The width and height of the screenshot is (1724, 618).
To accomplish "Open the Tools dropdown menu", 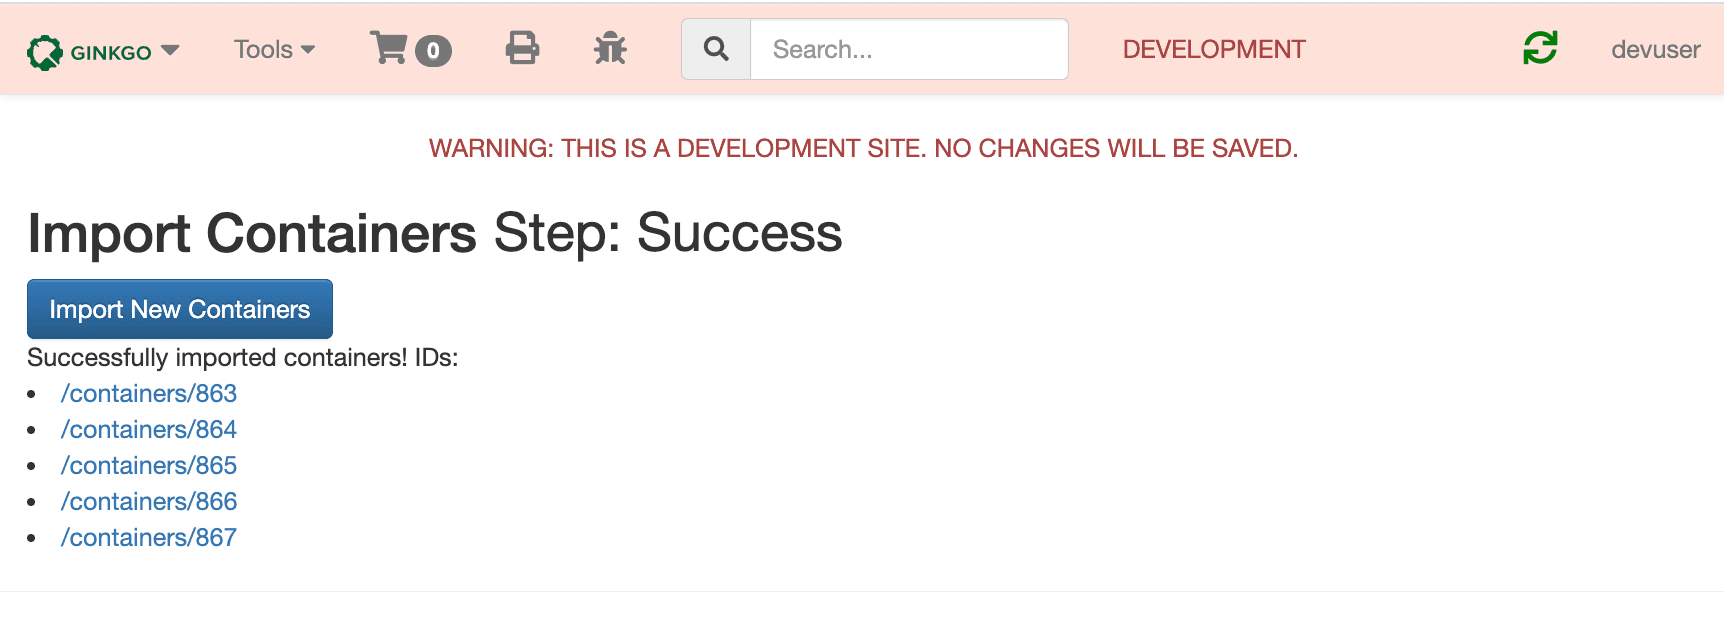I will click(274, 49).
